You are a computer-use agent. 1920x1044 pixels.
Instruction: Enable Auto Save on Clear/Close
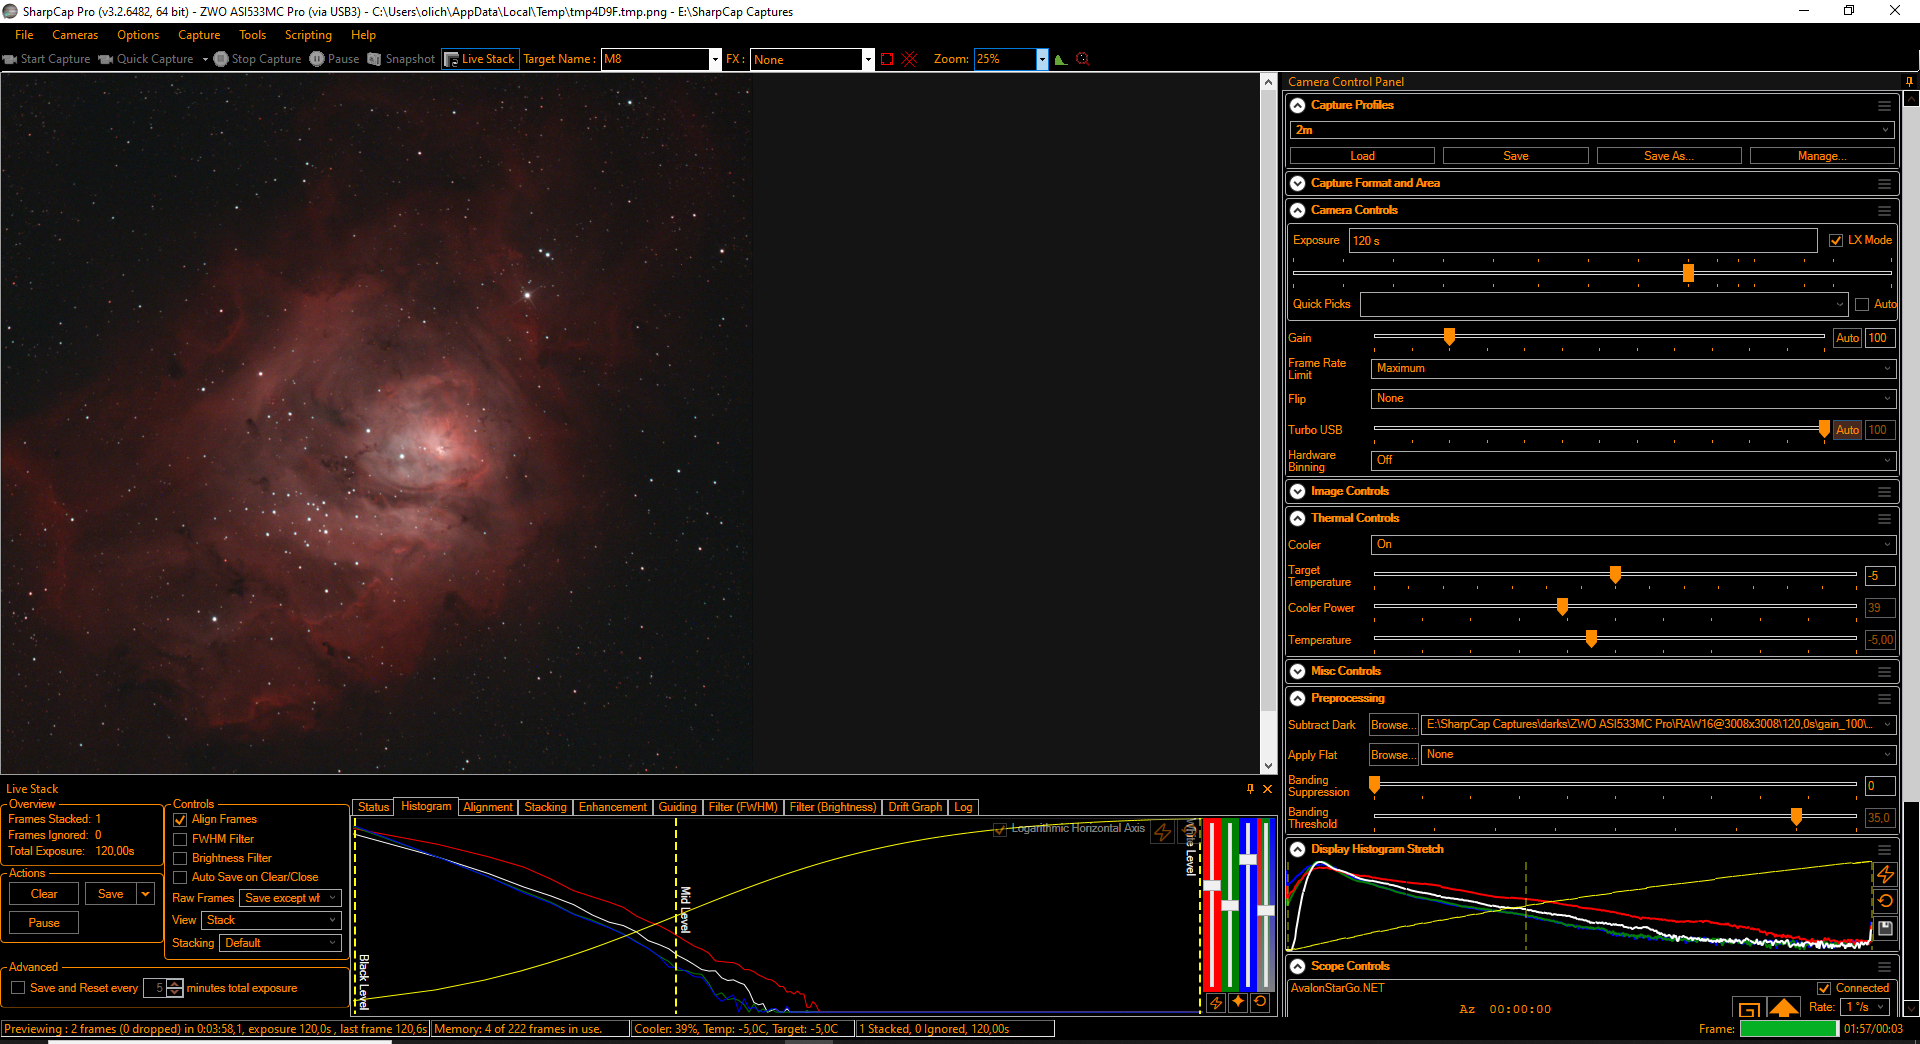(180, 877)
